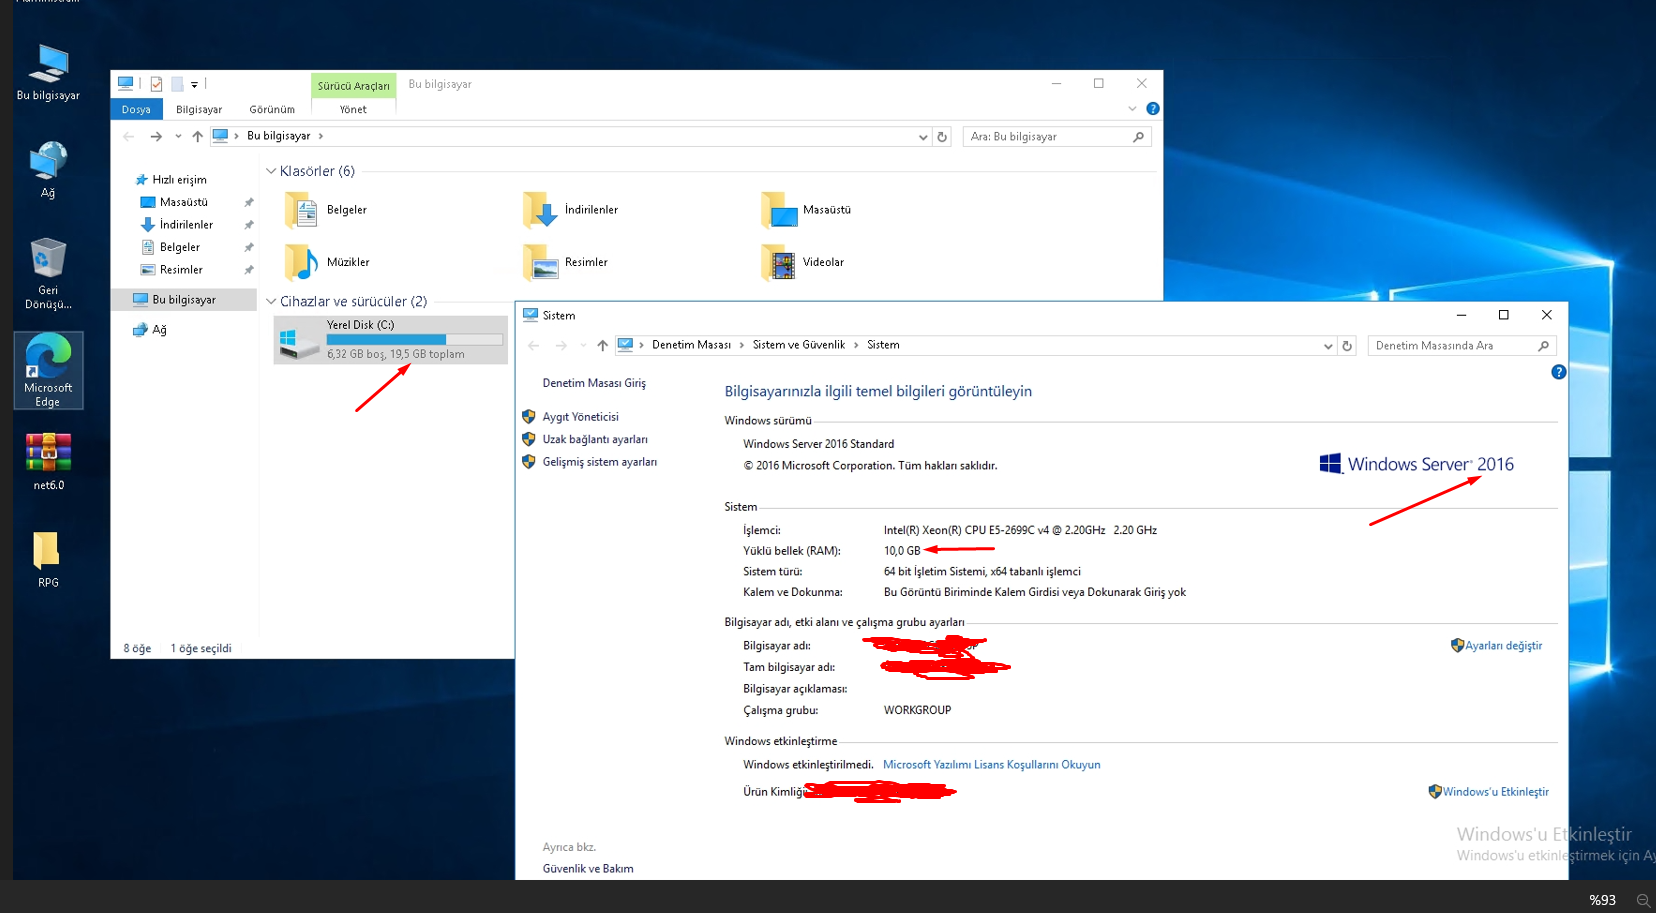This screenshot has height=913, width=1656.
Task: Switch to the Görünüm ribbon tab
Action: click(272, 109)
